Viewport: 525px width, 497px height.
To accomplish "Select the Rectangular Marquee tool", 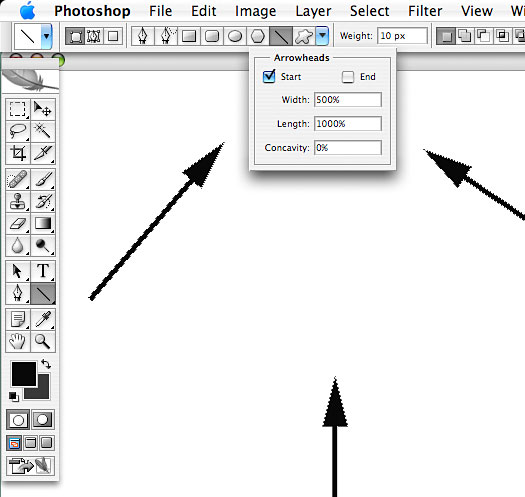I will [18, 109].
